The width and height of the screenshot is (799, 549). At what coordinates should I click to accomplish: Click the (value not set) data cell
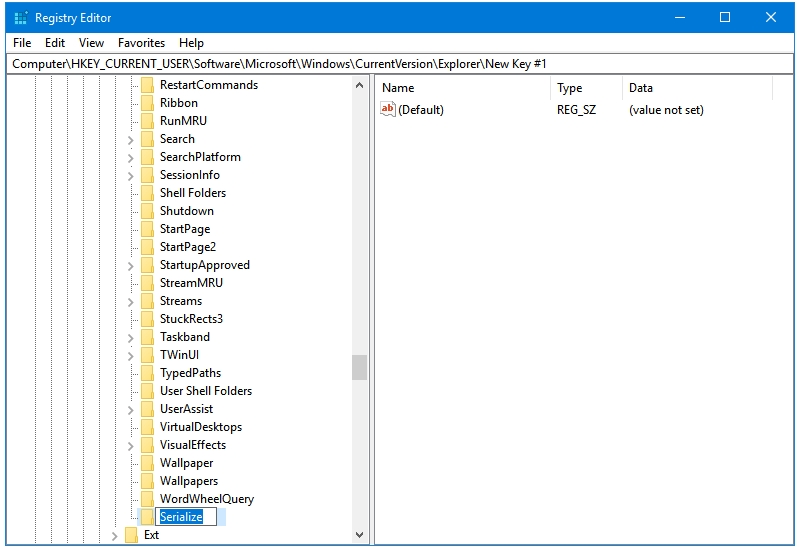pyautogui.click(x=666, y=110)
